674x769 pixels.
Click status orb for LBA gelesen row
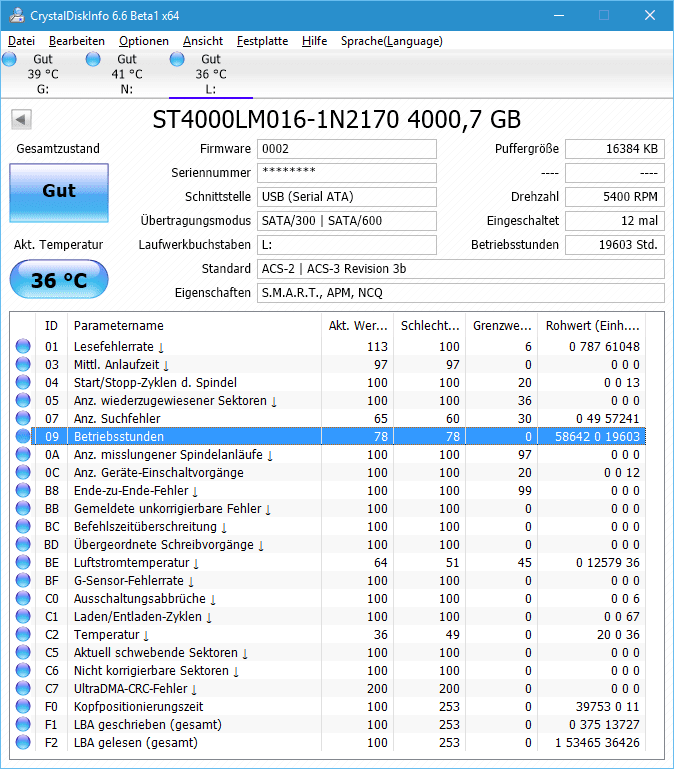pos(23,743)
